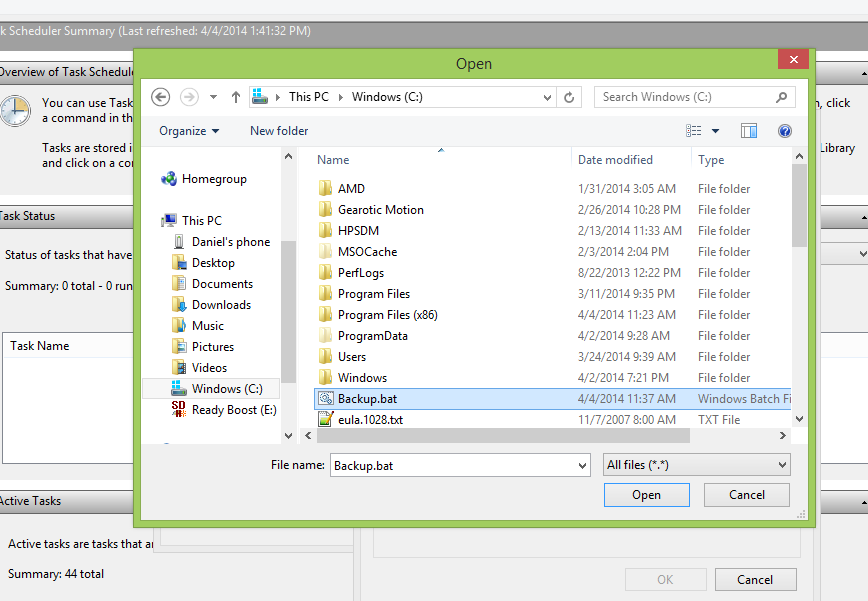The height and width of the screenshot is (601, 868).
Task: Open the File name history dropdown
Action: [583, 465]
